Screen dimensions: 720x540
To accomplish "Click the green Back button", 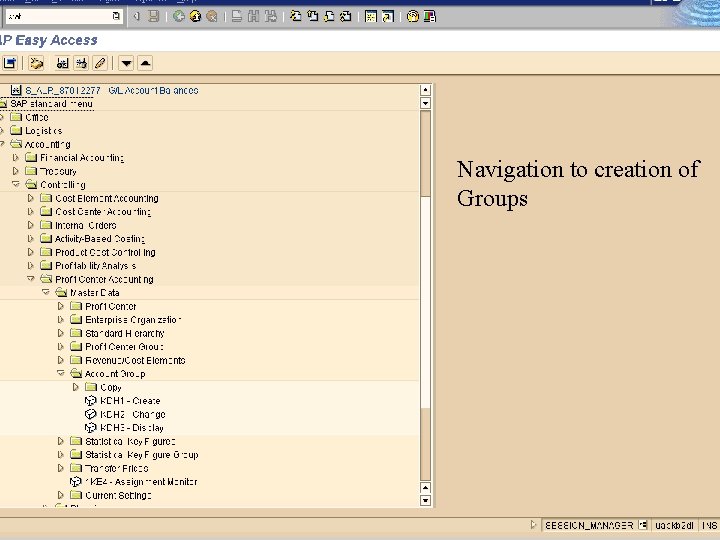I will point(179,17).
